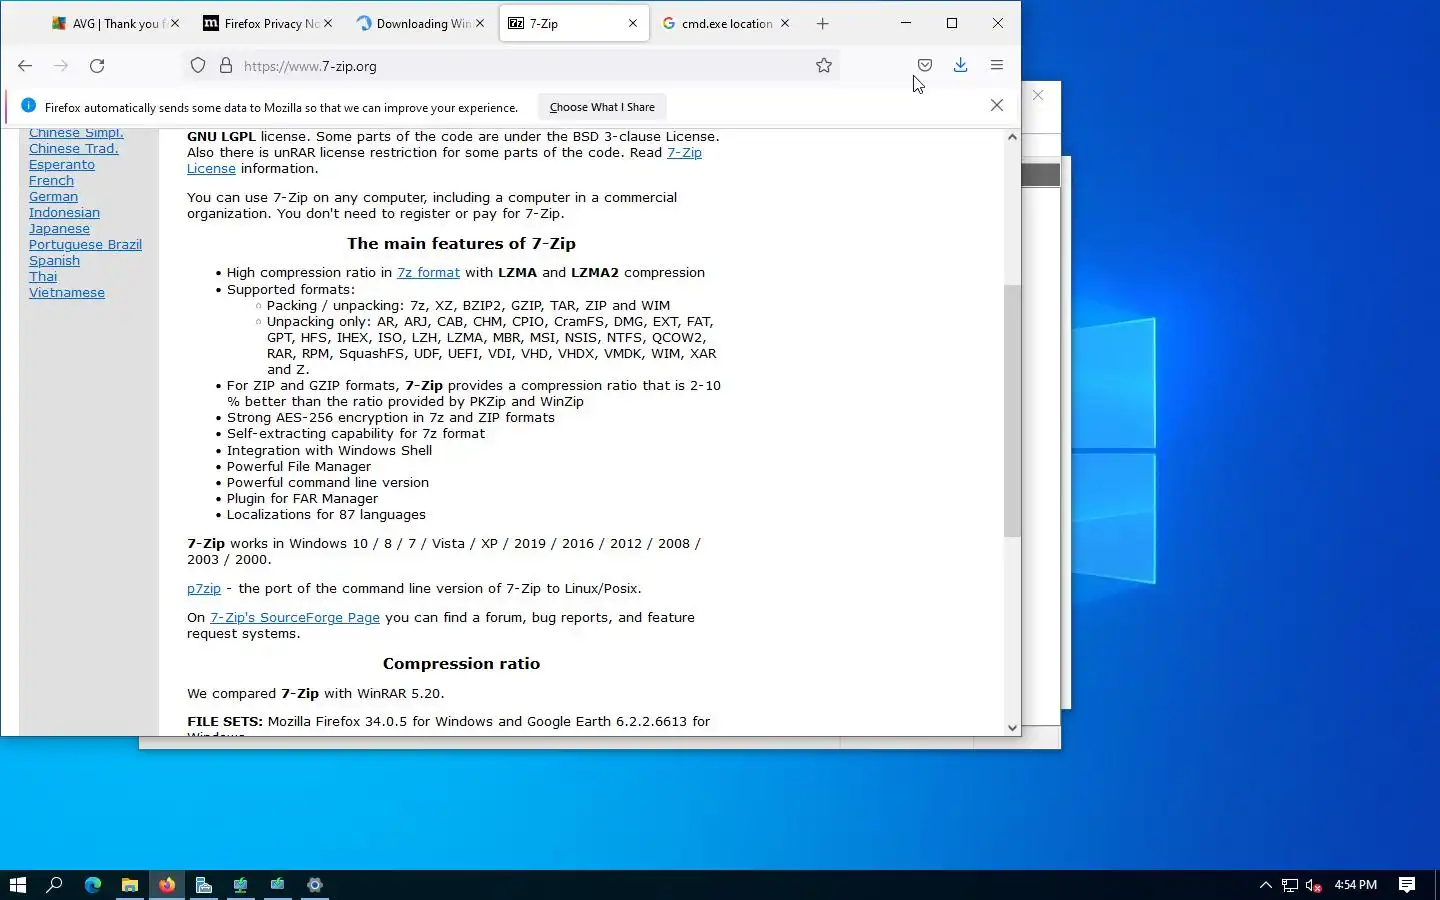The image size is (1440, 900).
Task: Reload the 7-zip.org page
Action: point(97,66)
